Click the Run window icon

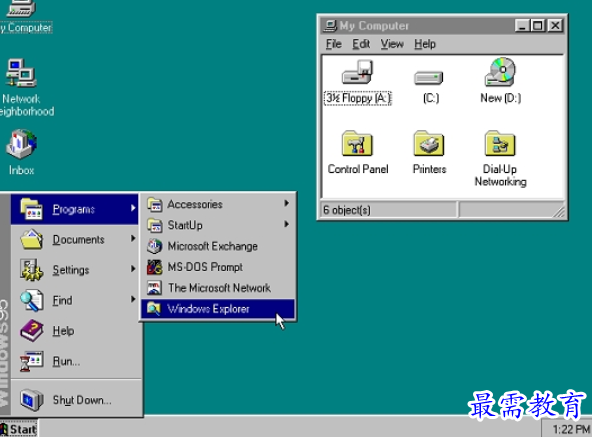coord(32,361)
